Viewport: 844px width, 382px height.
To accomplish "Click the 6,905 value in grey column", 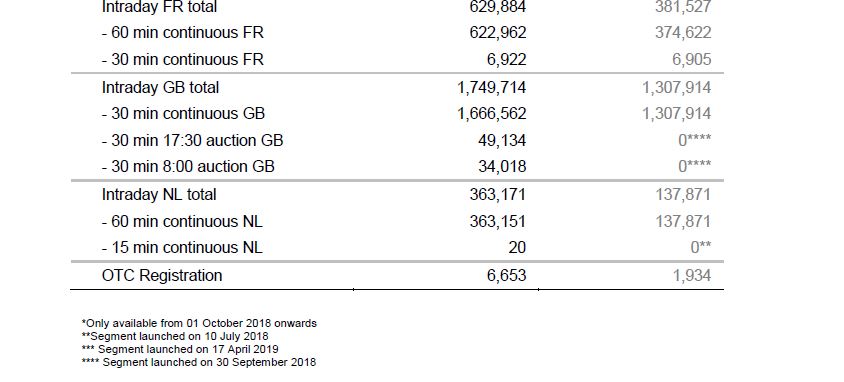I will click(x=691, y=59).
